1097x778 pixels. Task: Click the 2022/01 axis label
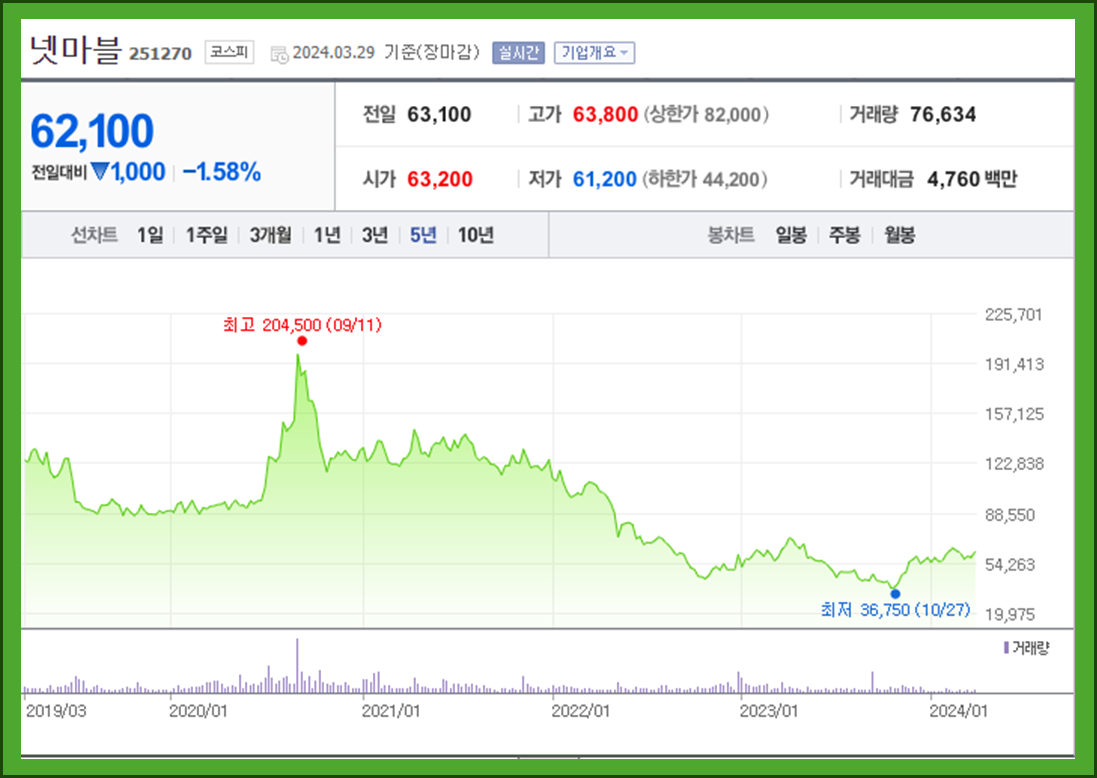point(581,711)
